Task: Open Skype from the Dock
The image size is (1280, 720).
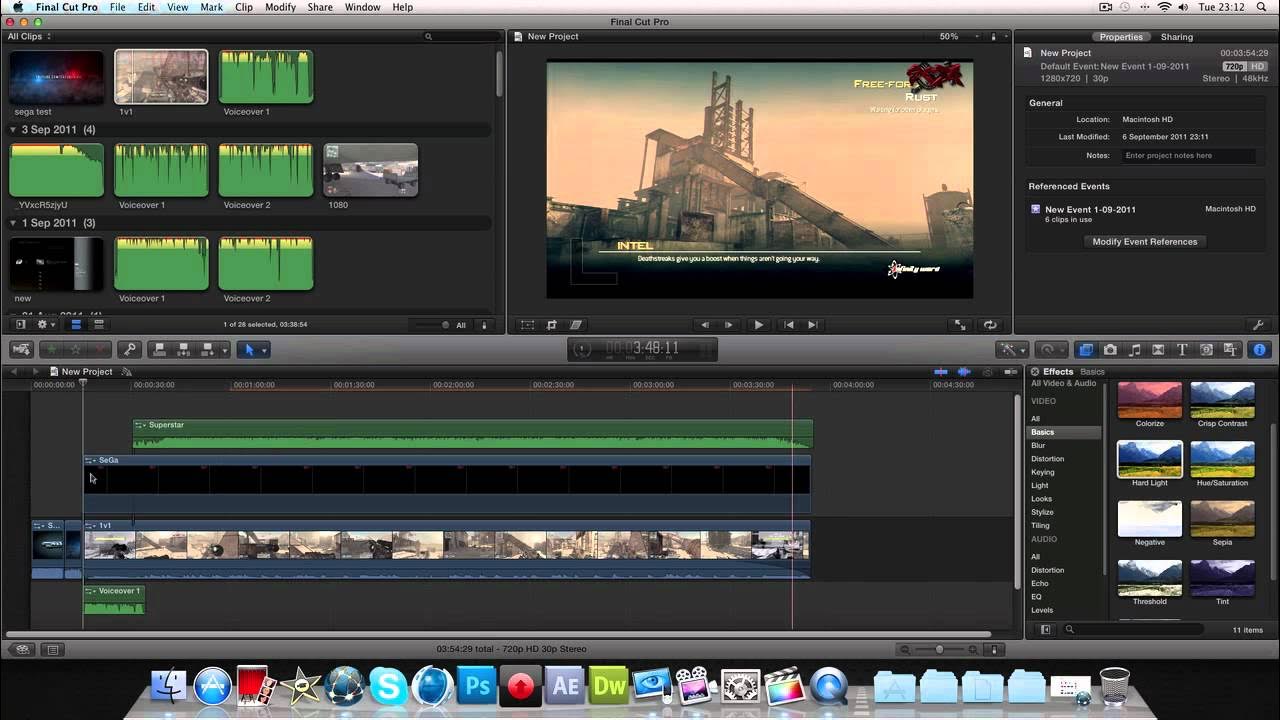Action: coord(388,686)
